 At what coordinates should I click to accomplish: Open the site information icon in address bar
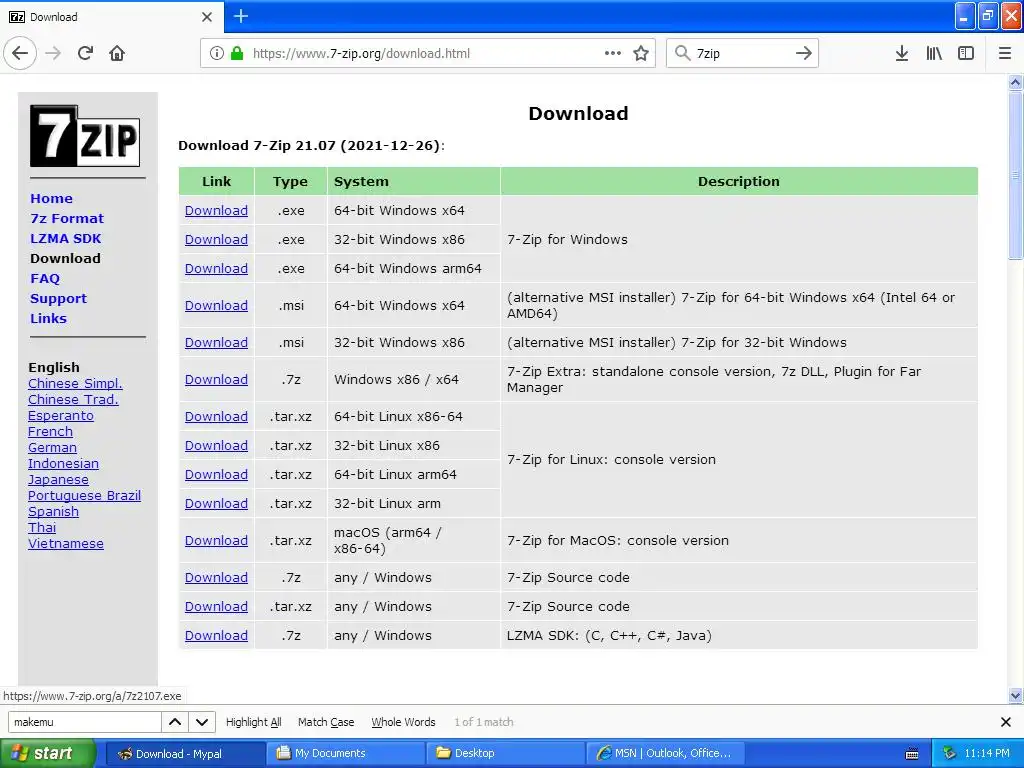click(216, 53)
